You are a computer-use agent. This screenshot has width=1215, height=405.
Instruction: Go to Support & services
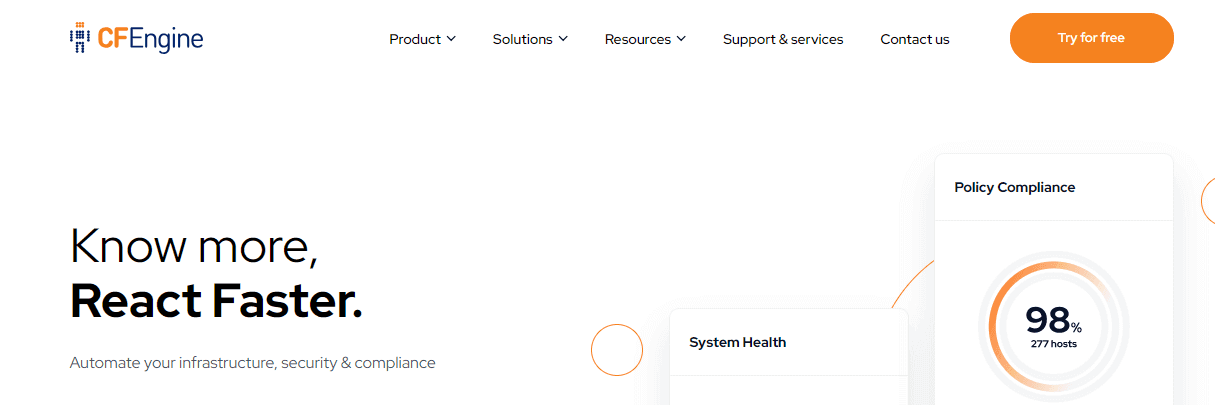tap(783, 39)
